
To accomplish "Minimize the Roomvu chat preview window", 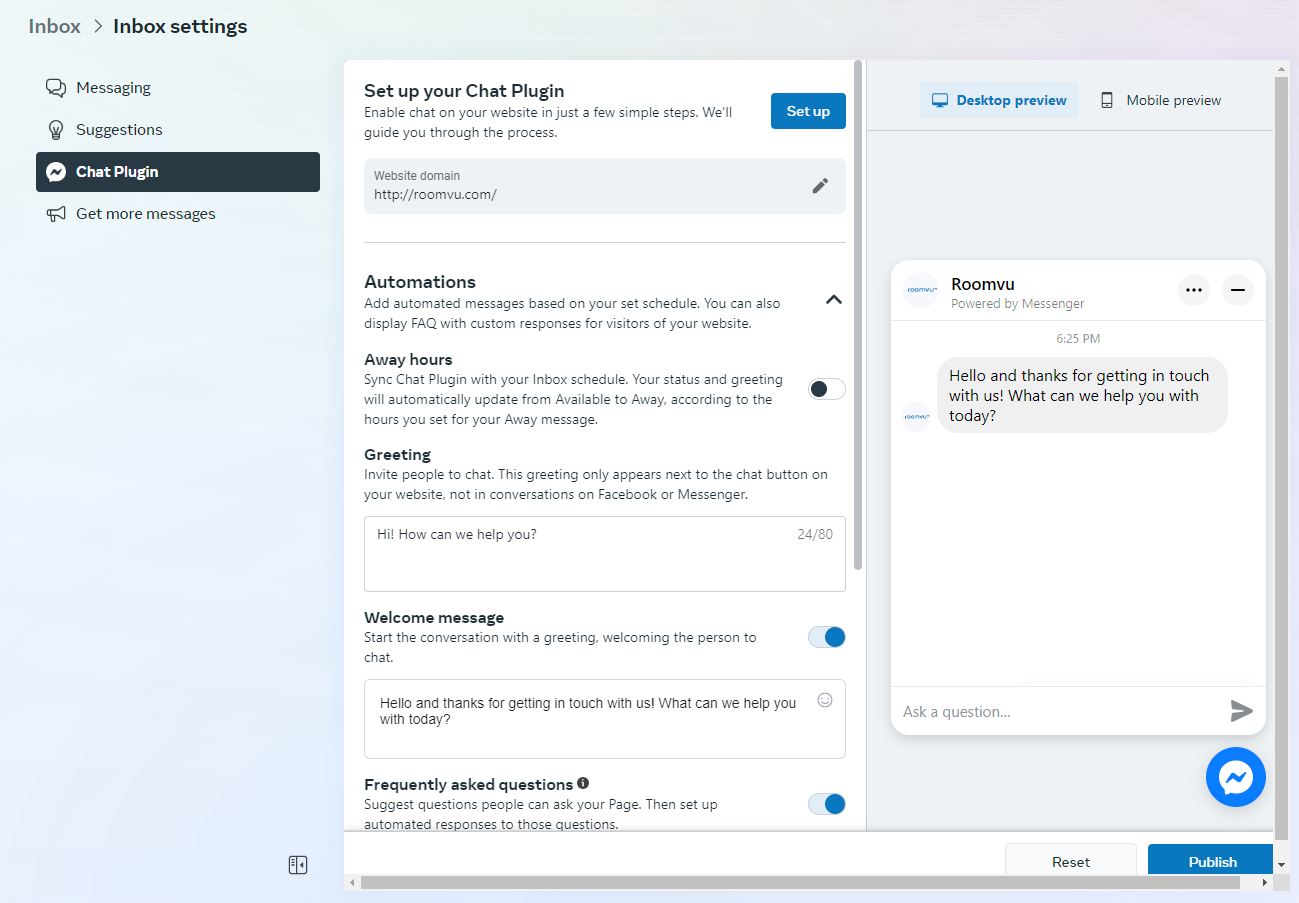I will pyautogui.click(x=1237, y=290).
